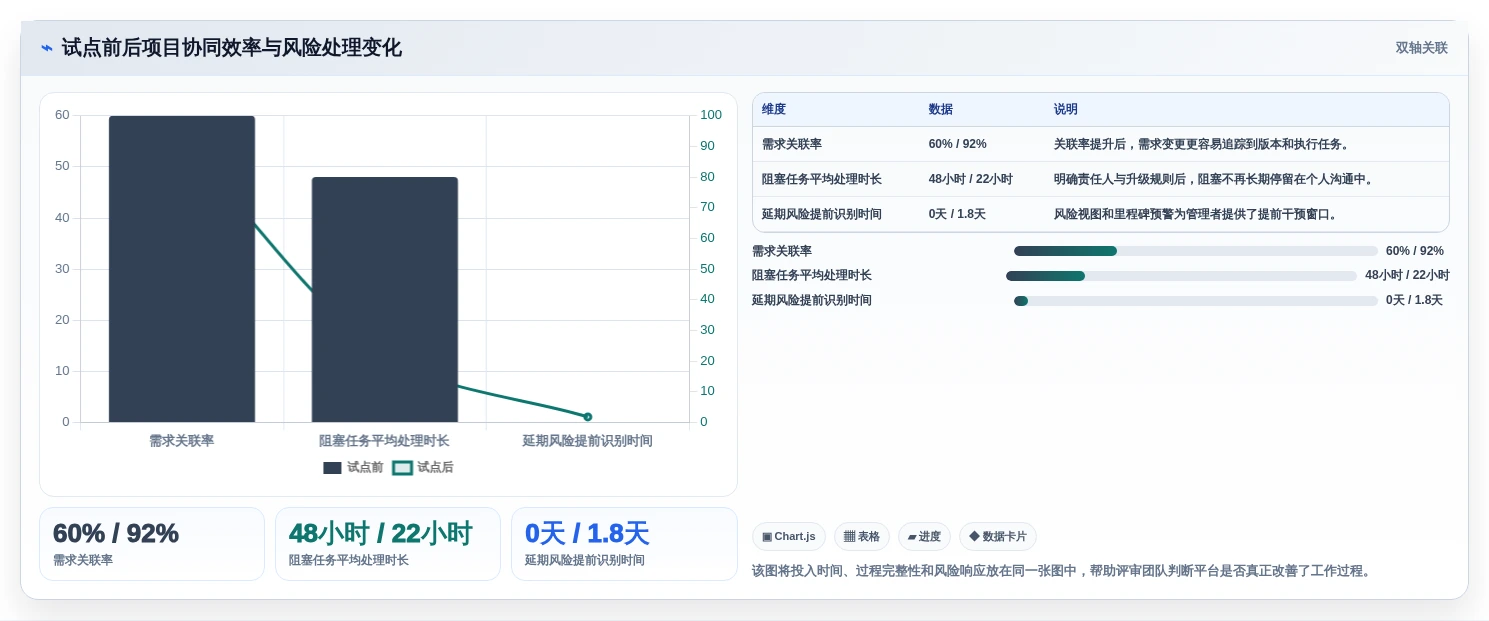Click the 需求关联率 row label in the table
Screen dimensions: 1489x621
click(x=792, y=144)
